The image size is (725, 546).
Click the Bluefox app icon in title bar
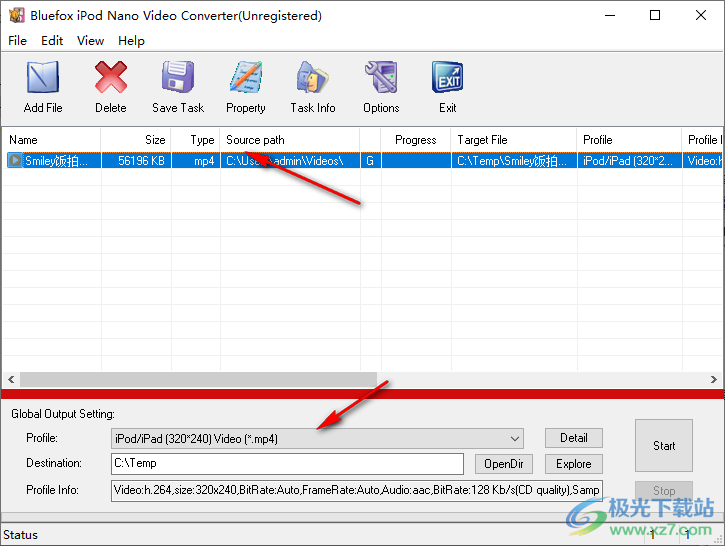tap(17, 15)
